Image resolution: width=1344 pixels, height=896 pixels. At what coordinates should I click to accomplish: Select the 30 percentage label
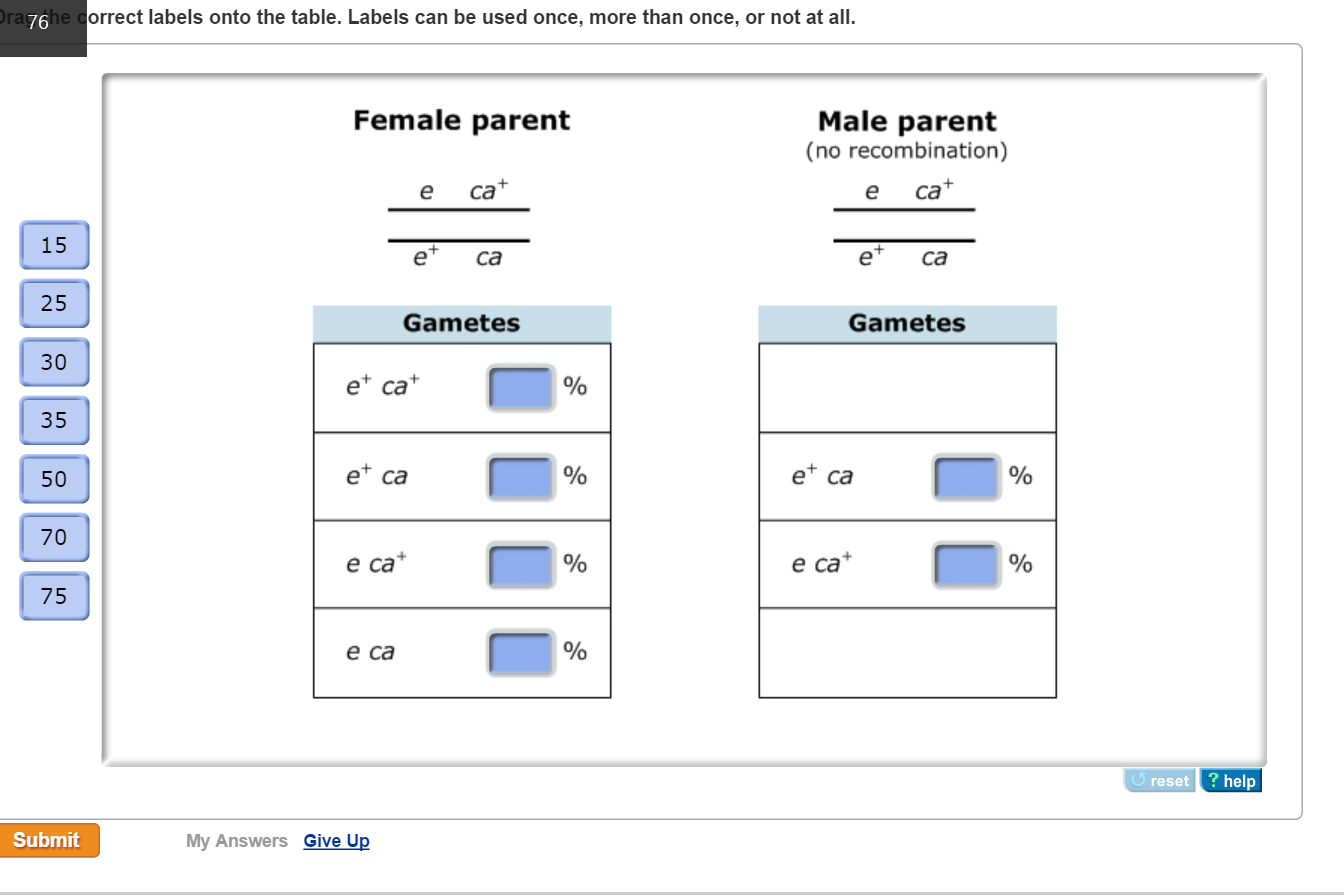click(54, 362)
